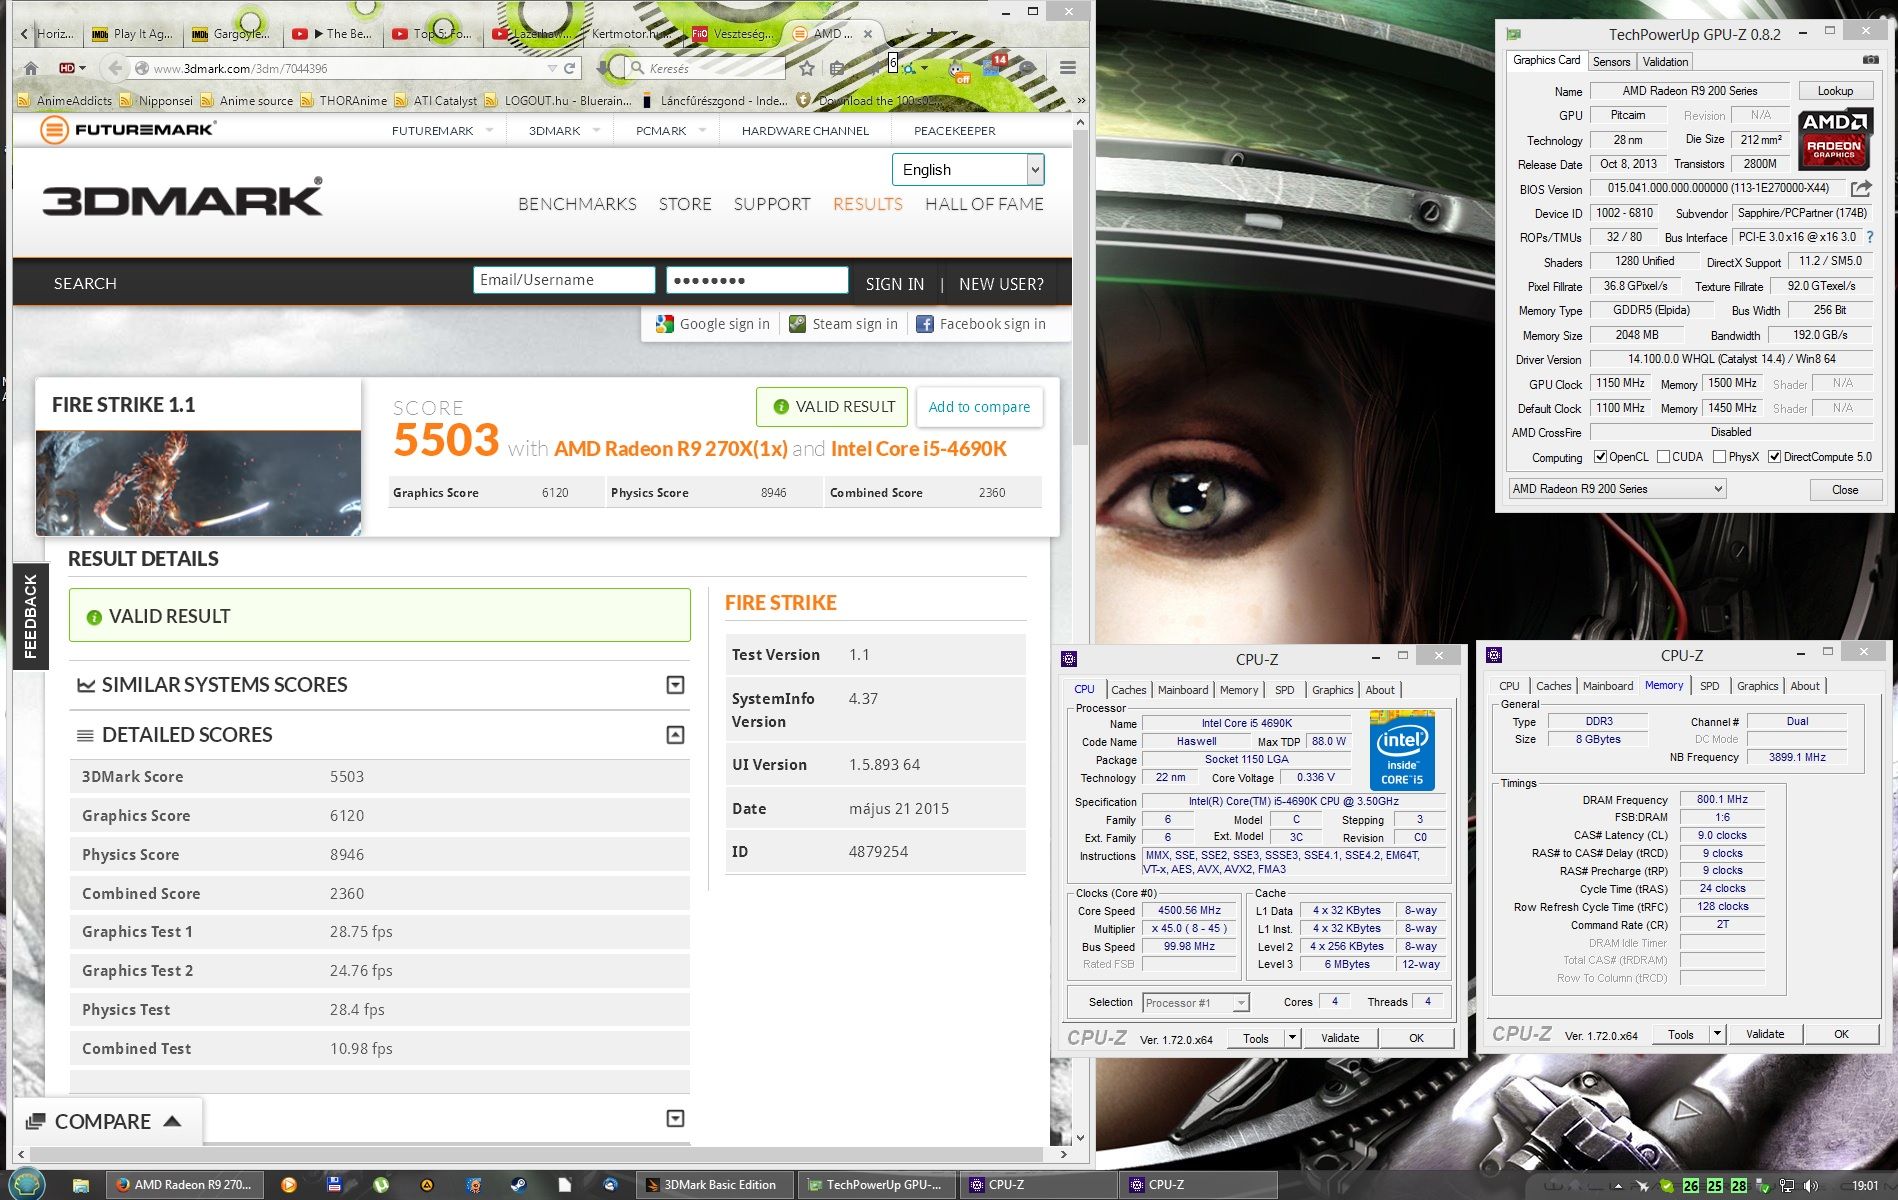This screenshot has height=1200, width=1898.
Task: Collapse the Detailed Scores section
Action: point(675,735)
